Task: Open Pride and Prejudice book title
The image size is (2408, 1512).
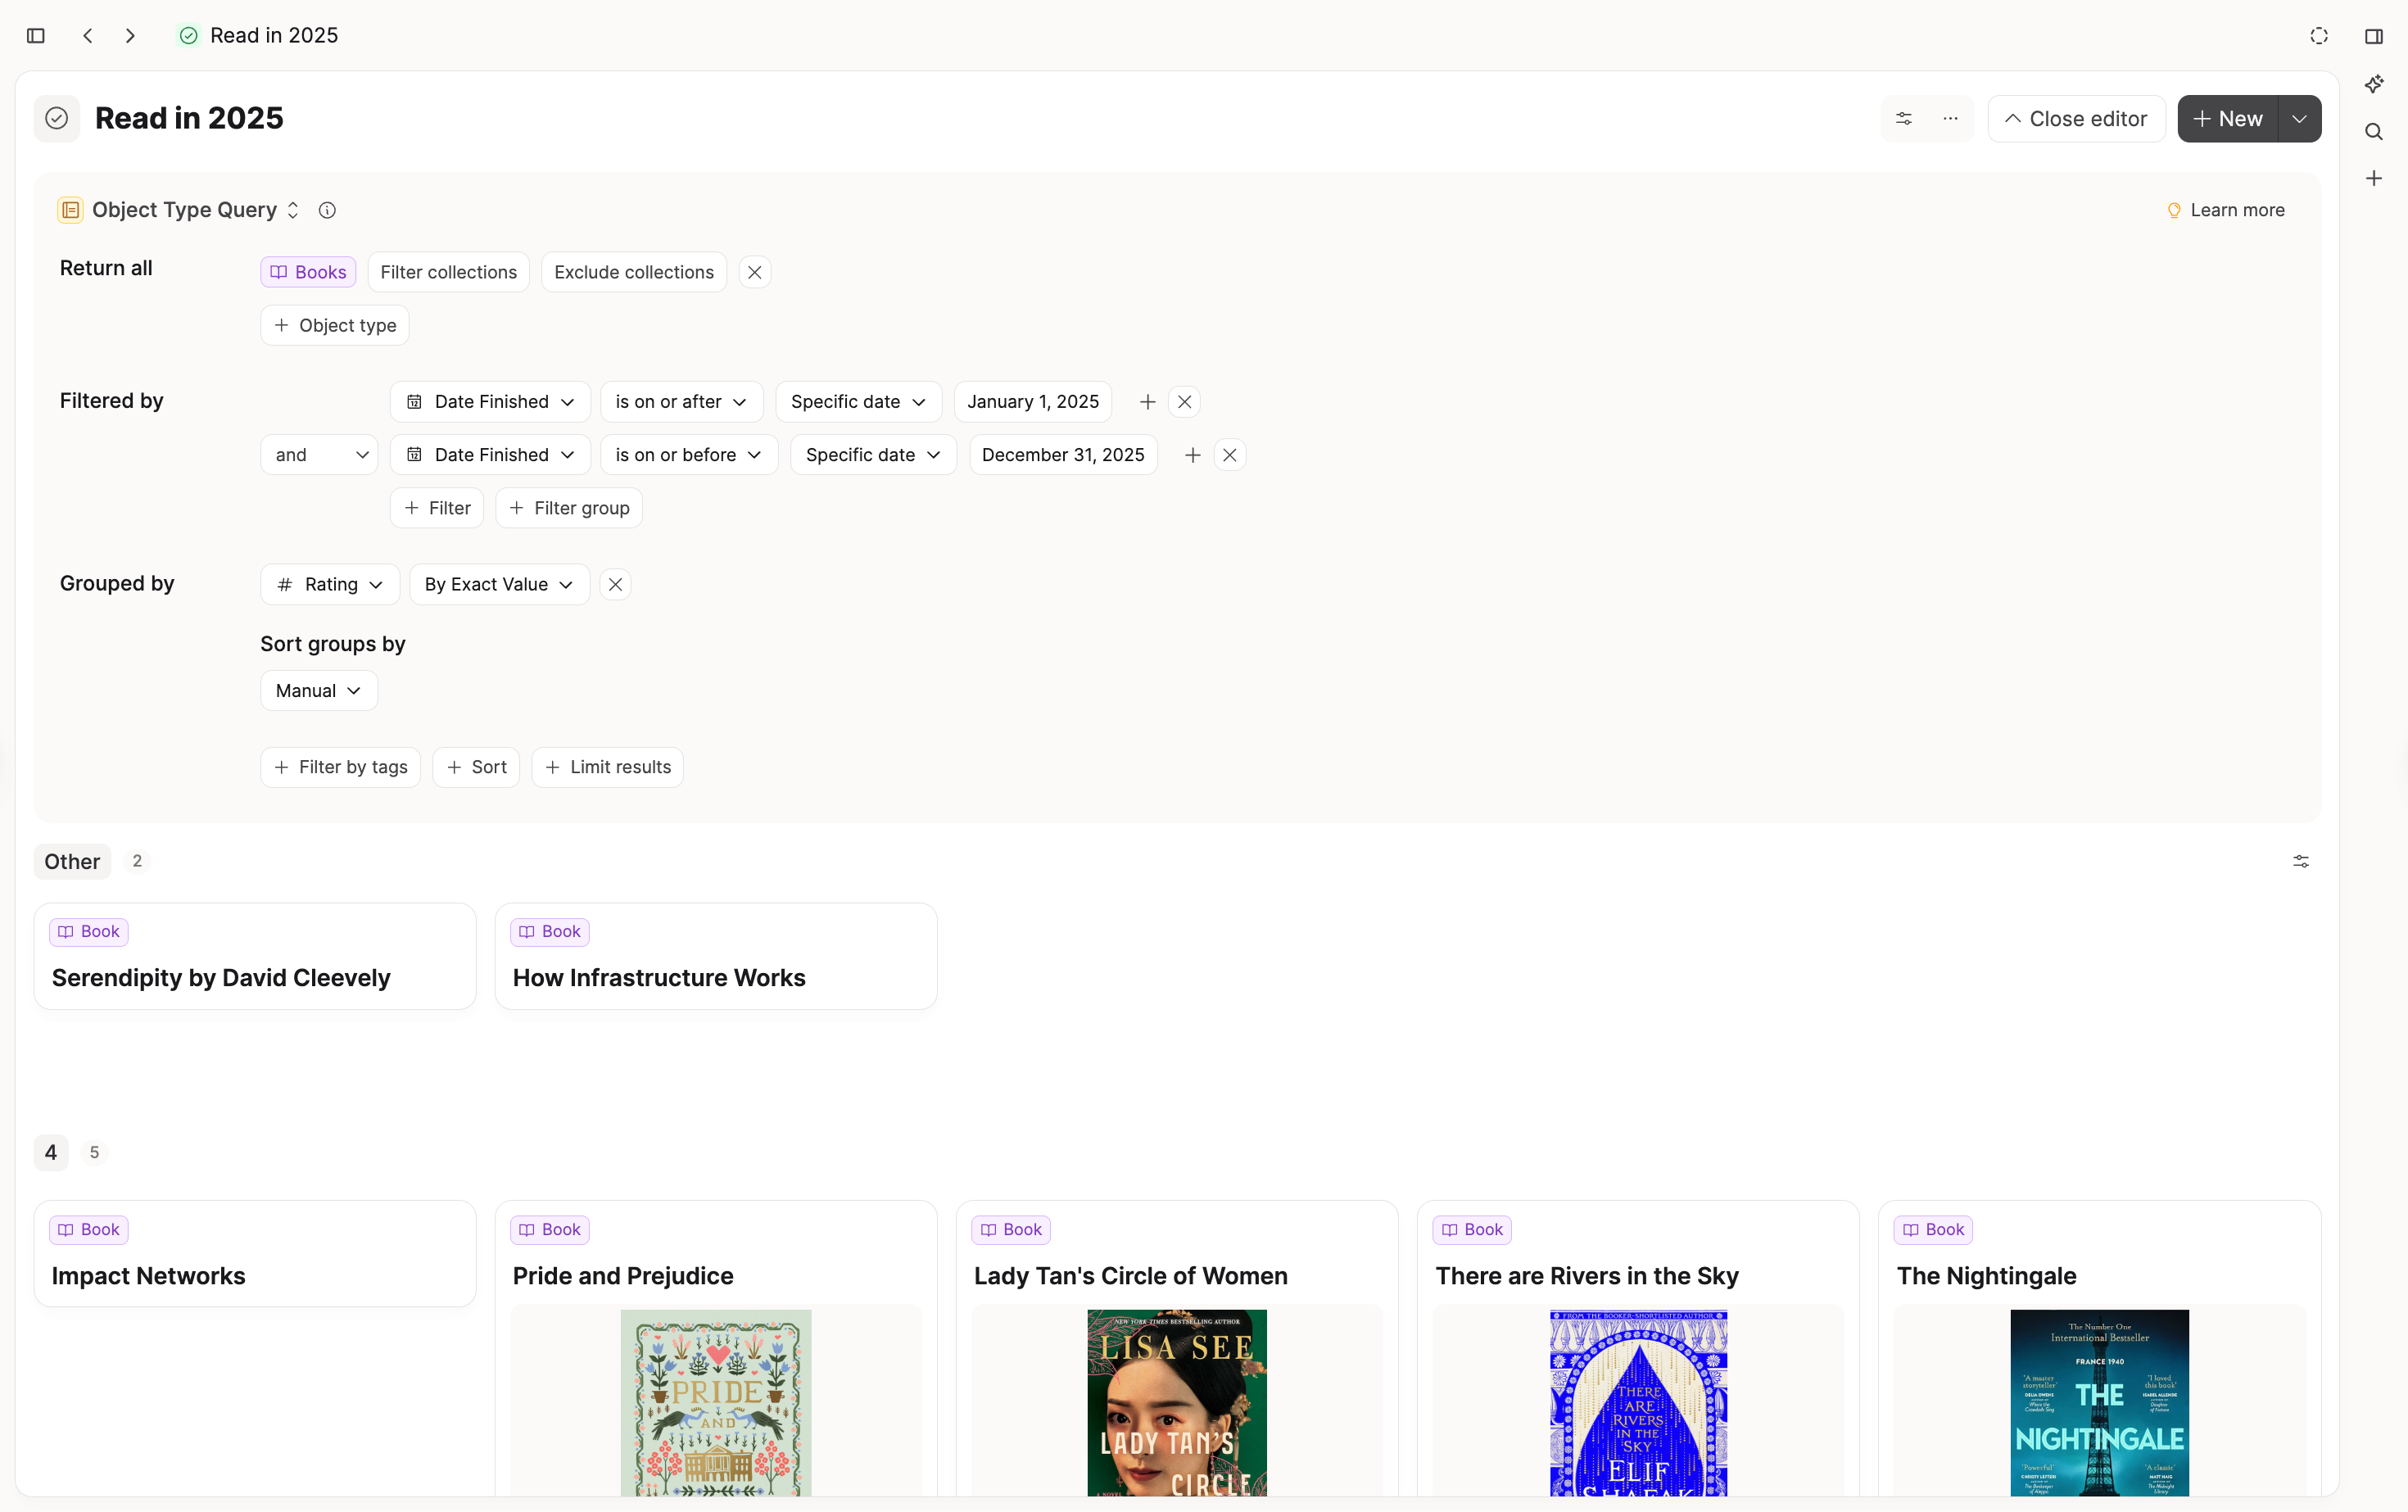Action: pos(623,1276)
